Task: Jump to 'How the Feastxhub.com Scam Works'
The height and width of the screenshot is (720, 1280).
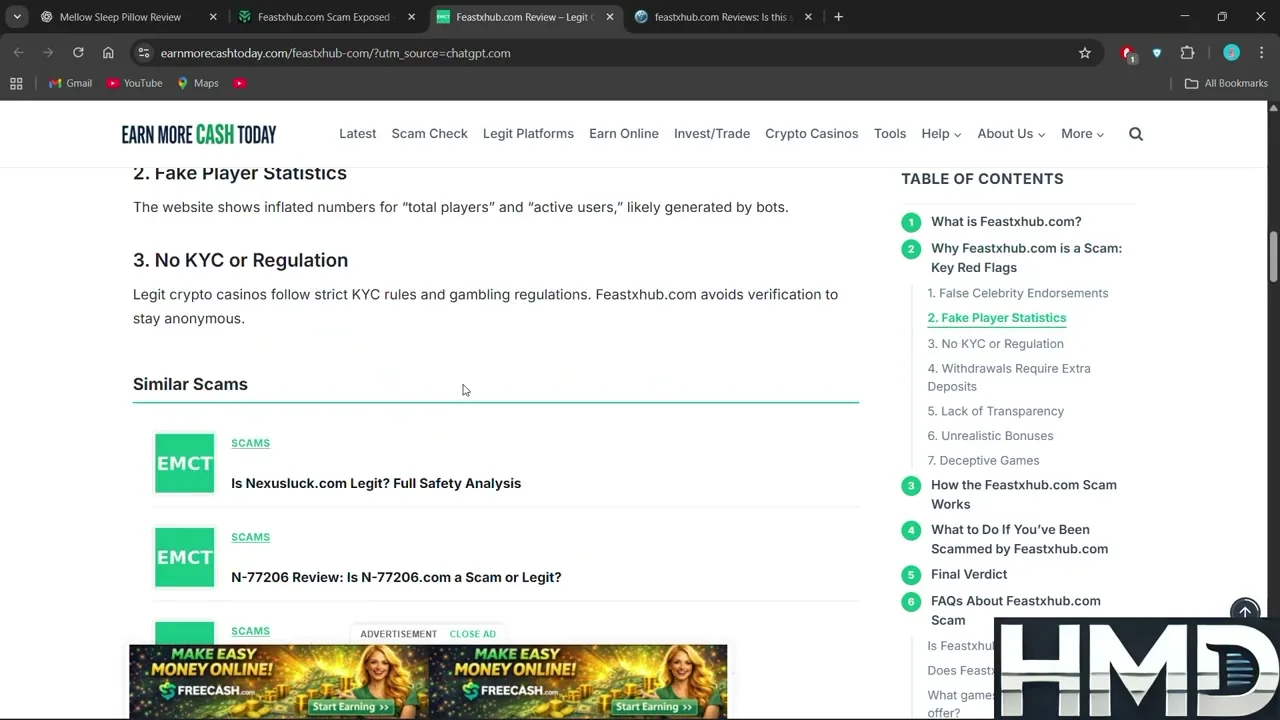Action: coord(1024,494)
